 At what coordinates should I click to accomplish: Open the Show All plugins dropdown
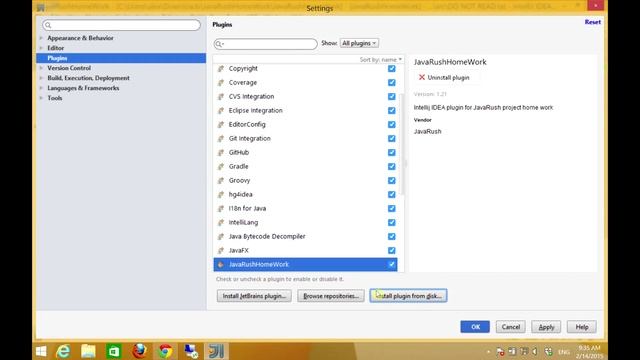pos(359,43)
